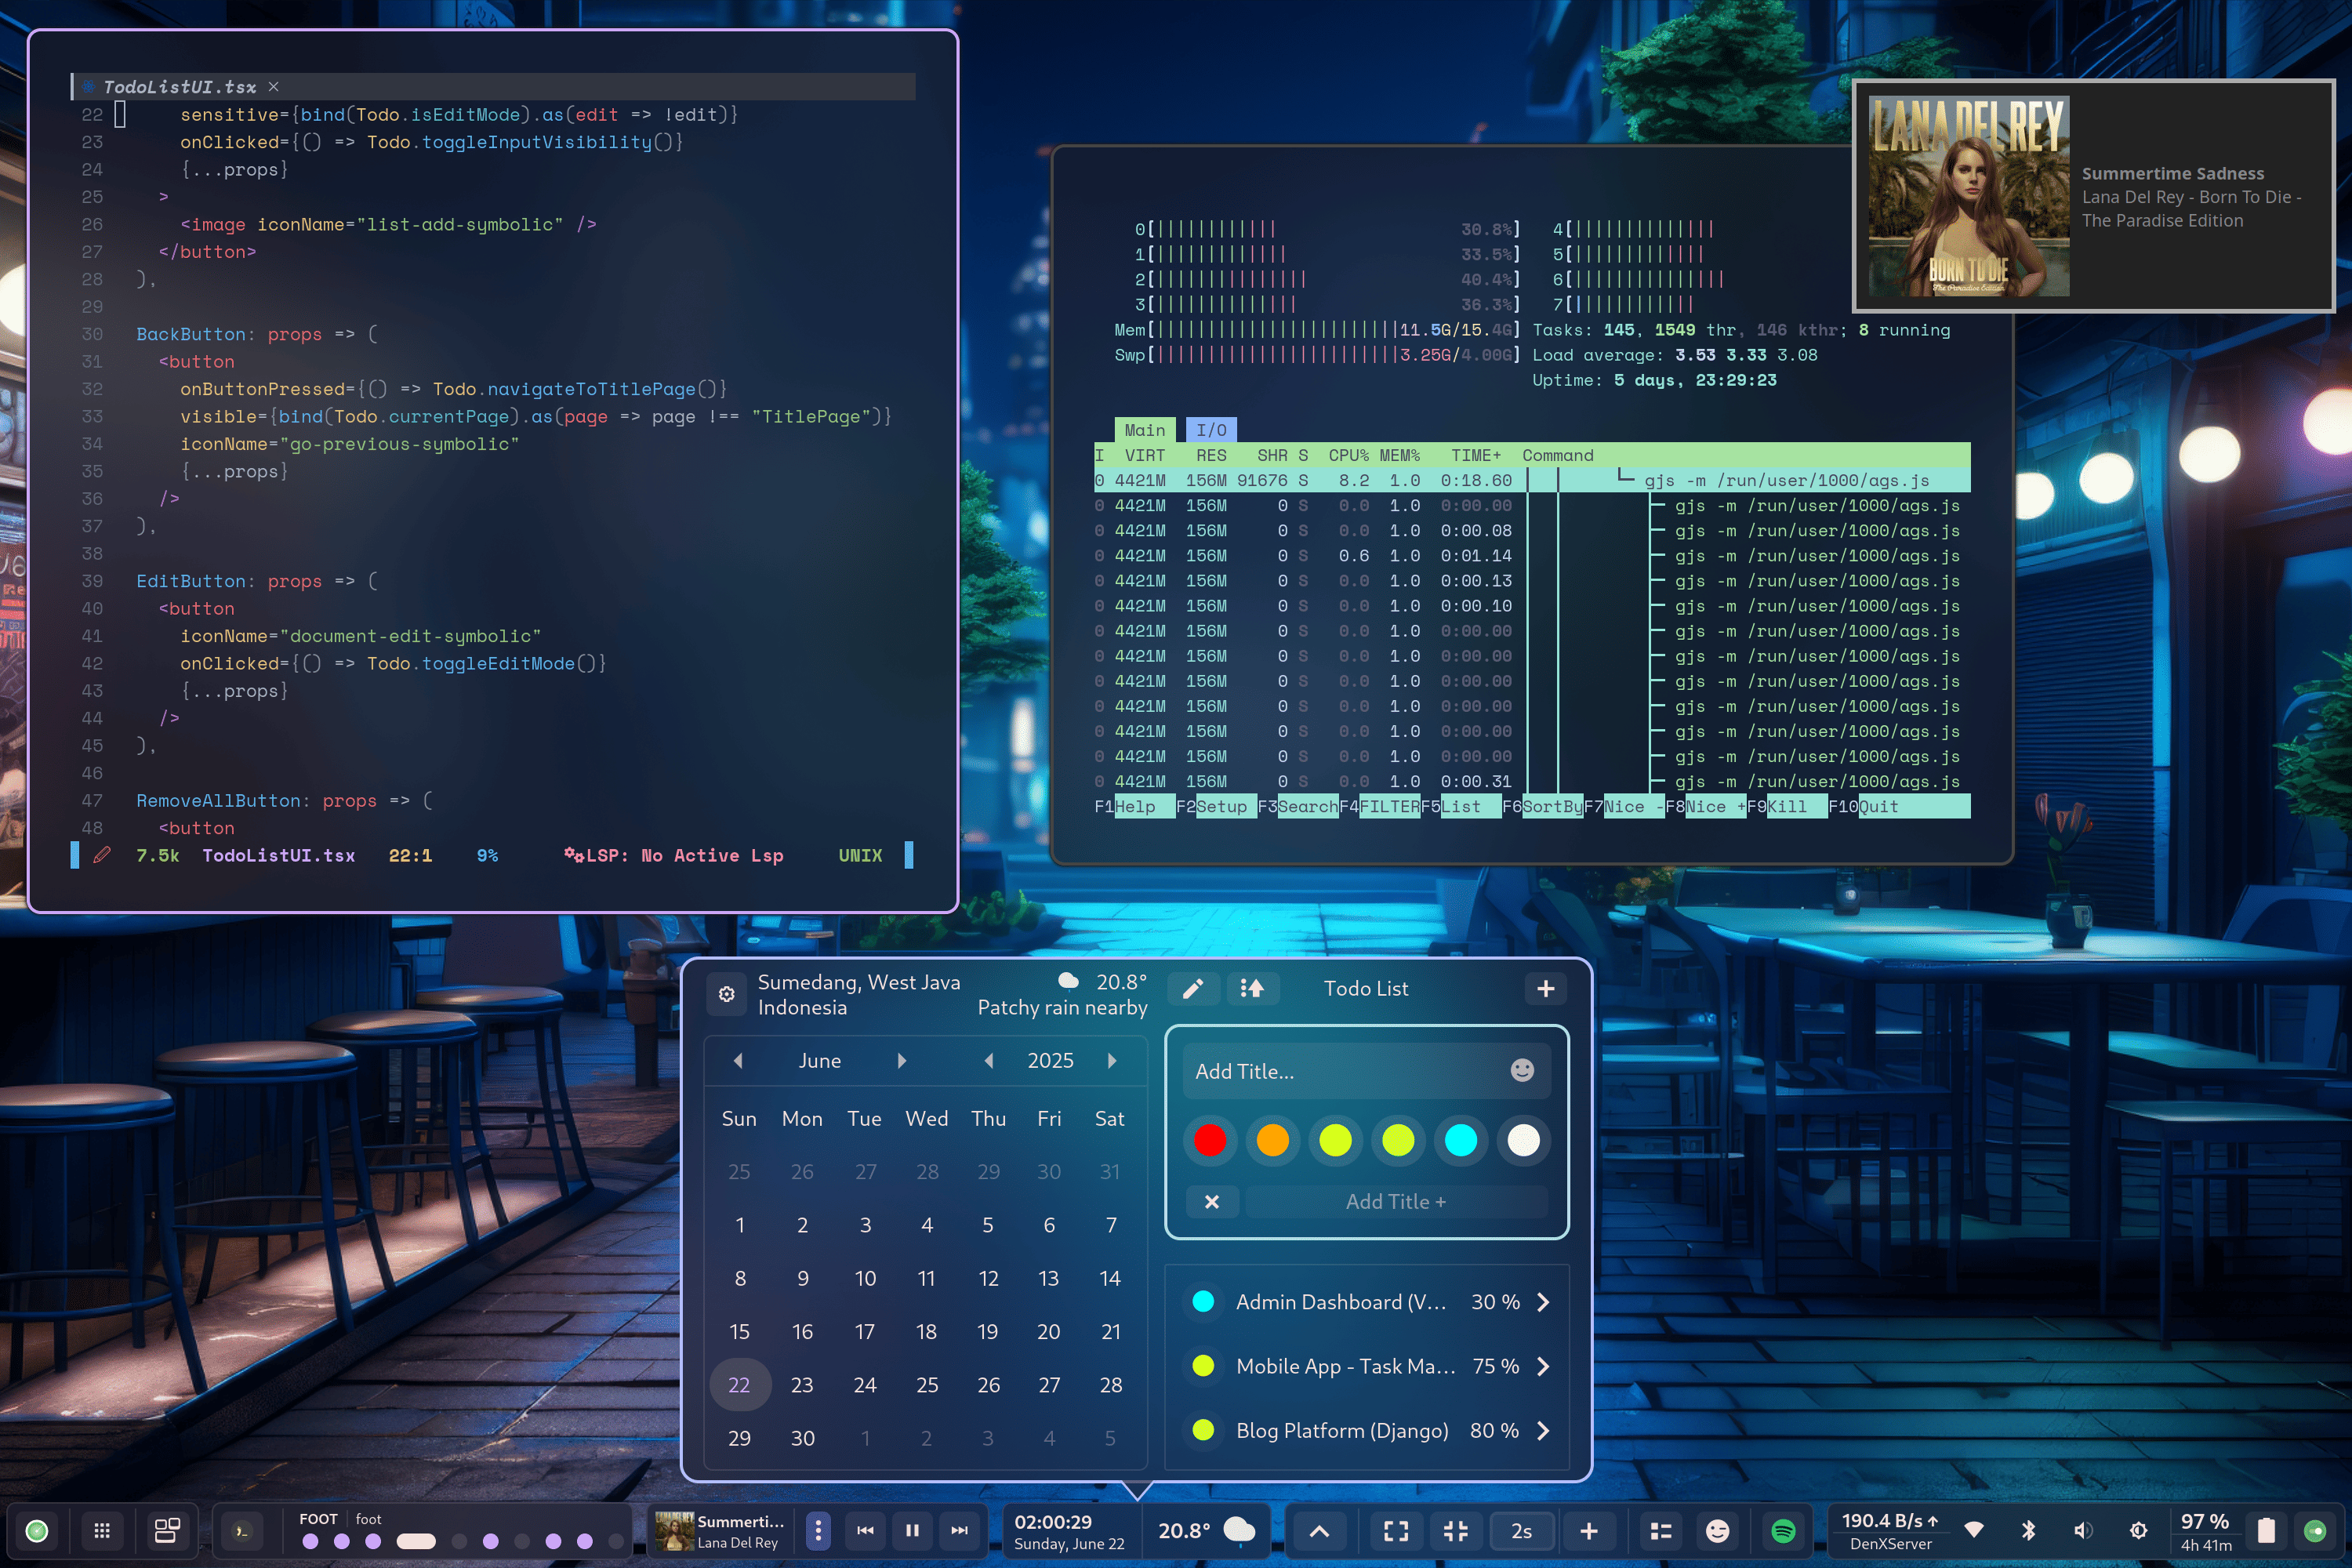The height and width of the screenshot is (1568, 2352).
Task: Click the brightness icon in the tray
Action: 2139,1530
